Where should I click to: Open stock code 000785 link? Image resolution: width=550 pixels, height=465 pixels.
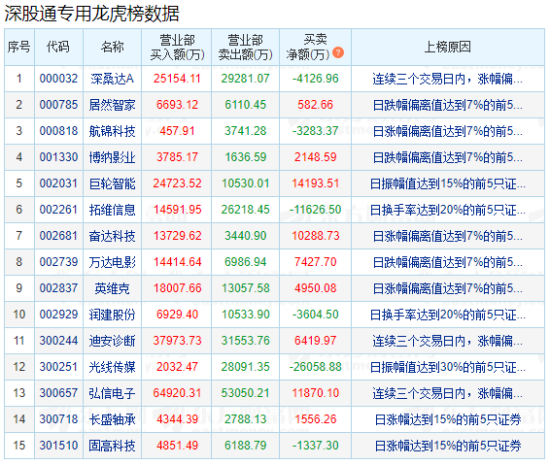(x=59, y=105)
